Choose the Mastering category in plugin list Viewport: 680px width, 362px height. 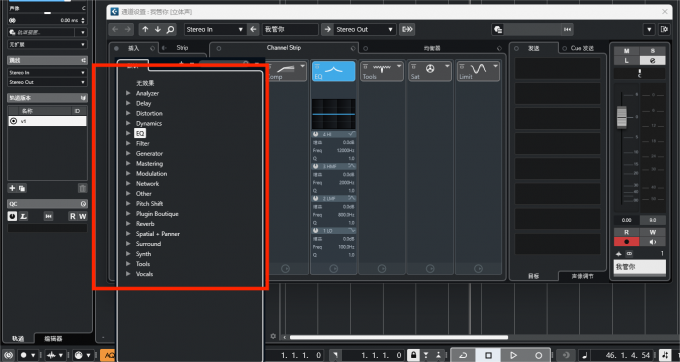coord(149,163)
